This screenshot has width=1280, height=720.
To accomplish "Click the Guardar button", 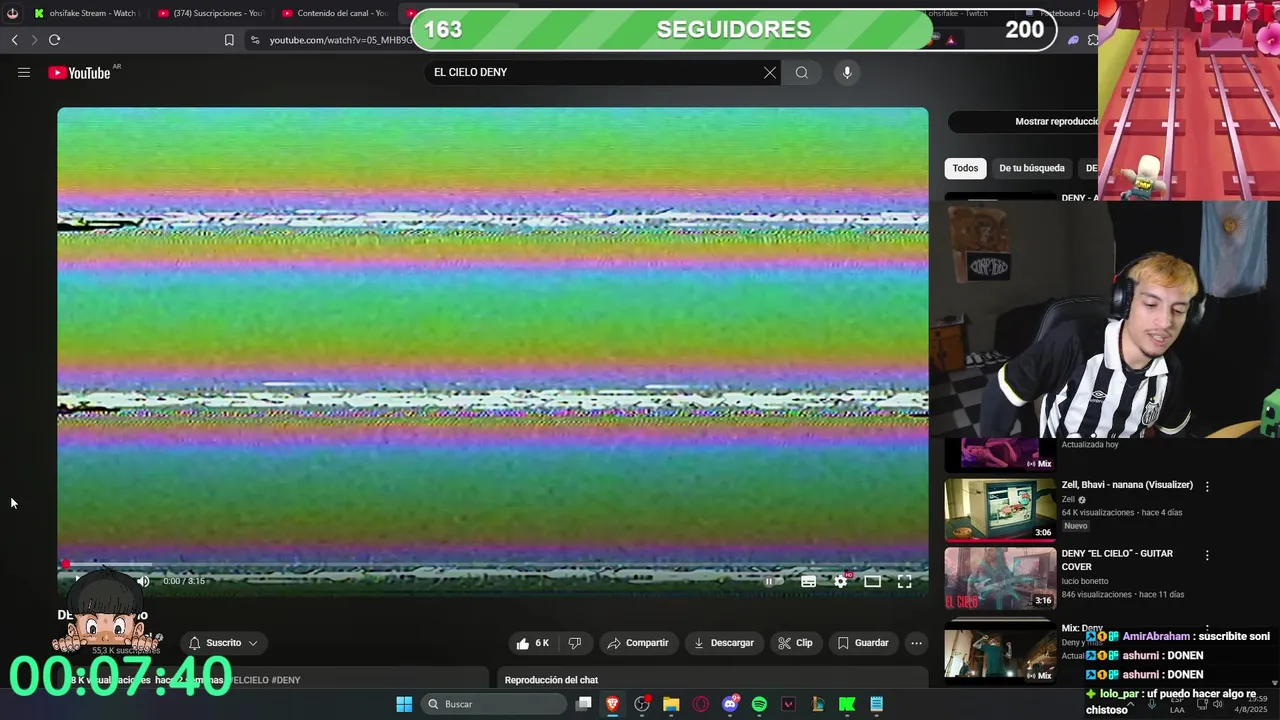I will 862,643.
